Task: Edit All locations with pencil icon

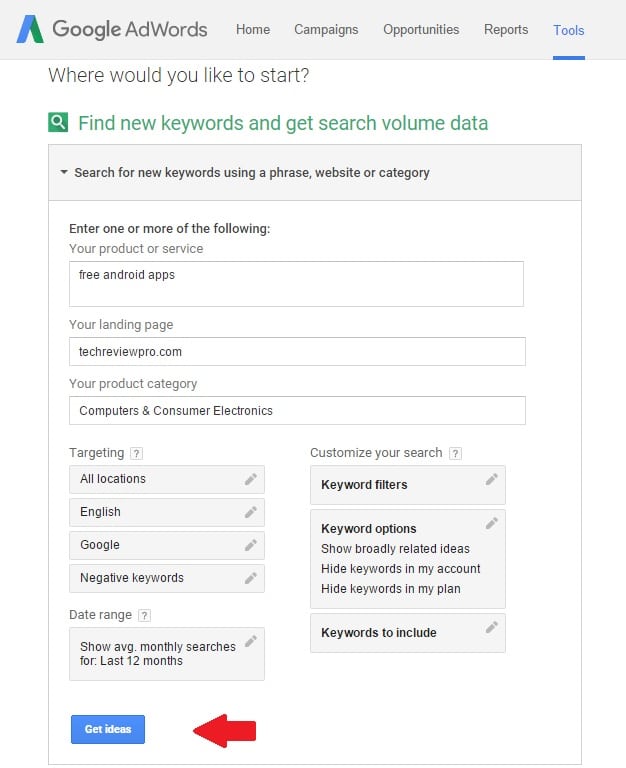Action: click(251, 479)
